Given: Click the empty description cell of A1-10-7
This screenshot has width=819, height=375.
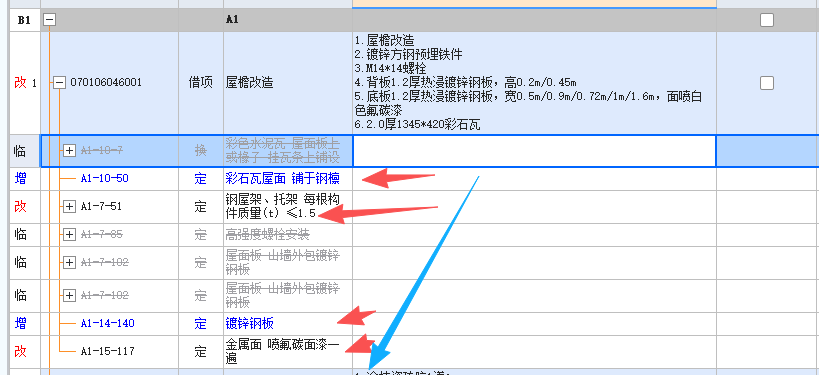Looking at the screenshot, I should (534, 151).
